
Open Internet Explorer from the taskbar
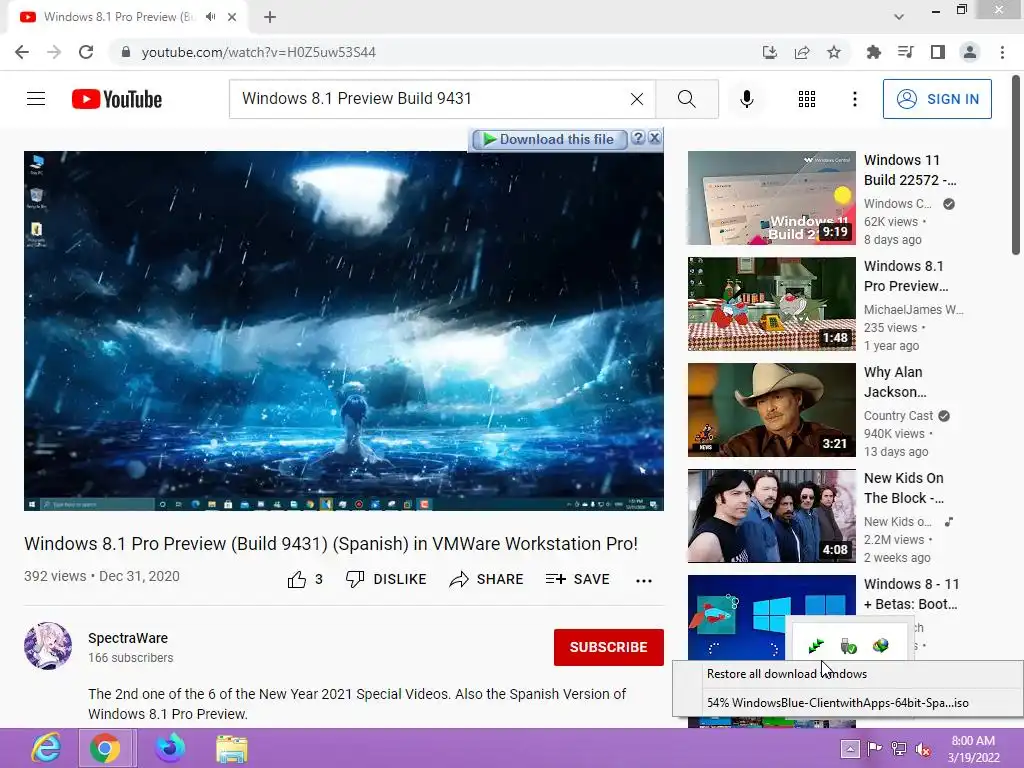tap(46, 748)
